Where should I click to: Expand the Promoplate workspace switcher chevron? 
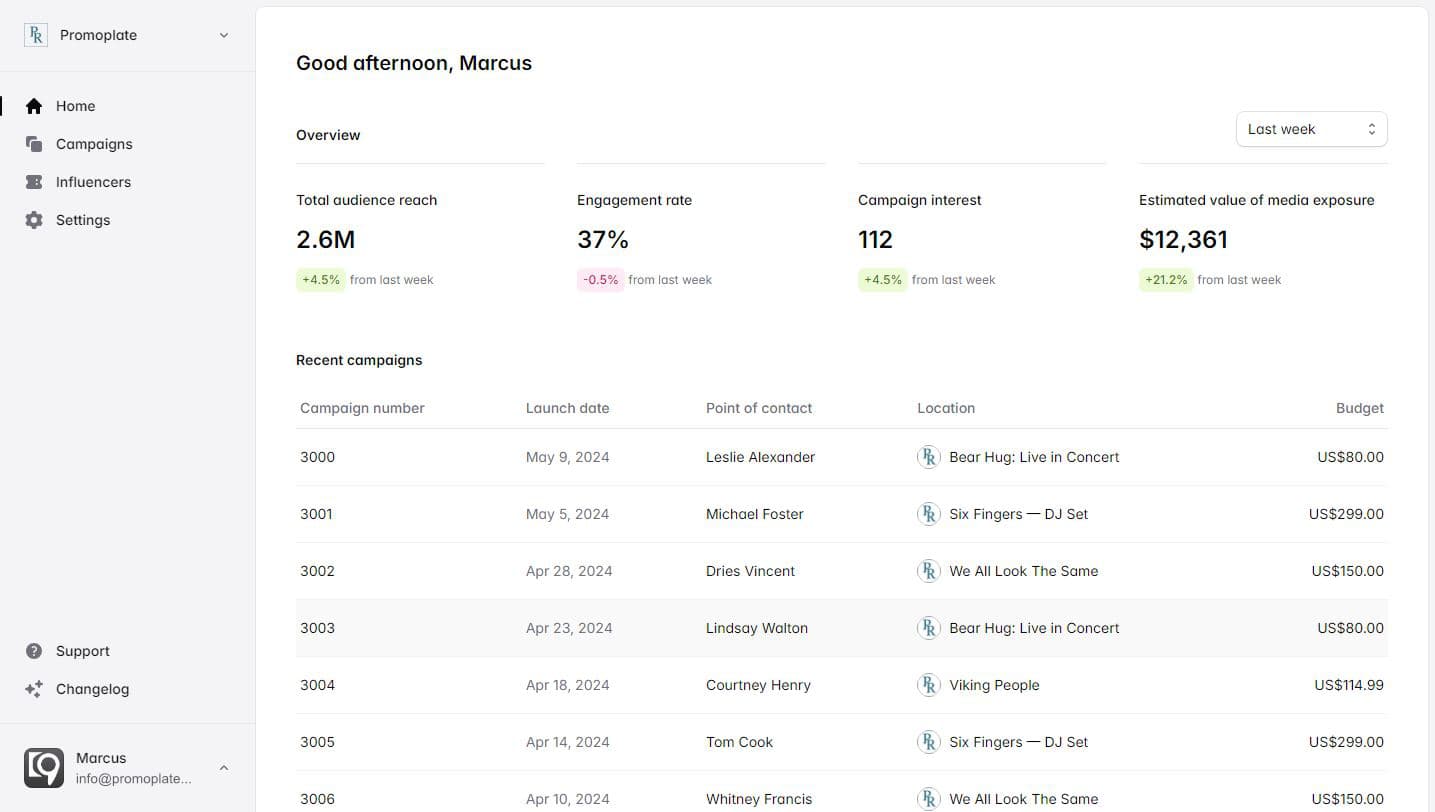pos(224,35)
